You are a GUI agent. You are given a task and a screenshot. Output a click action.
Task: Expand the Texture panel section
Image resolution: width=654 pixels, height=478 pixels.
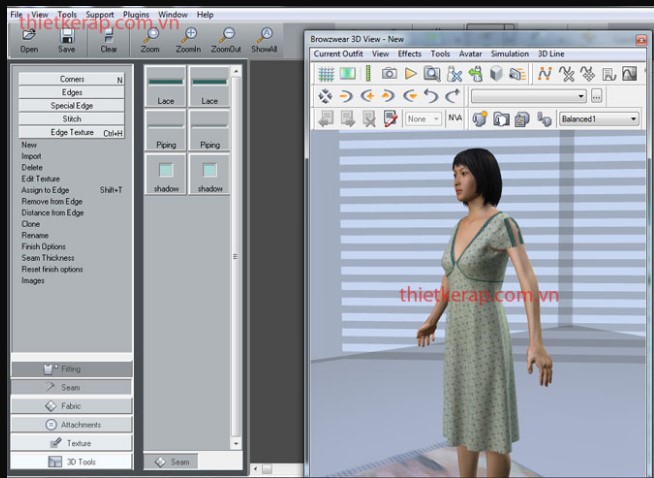(x=71, y=443)
